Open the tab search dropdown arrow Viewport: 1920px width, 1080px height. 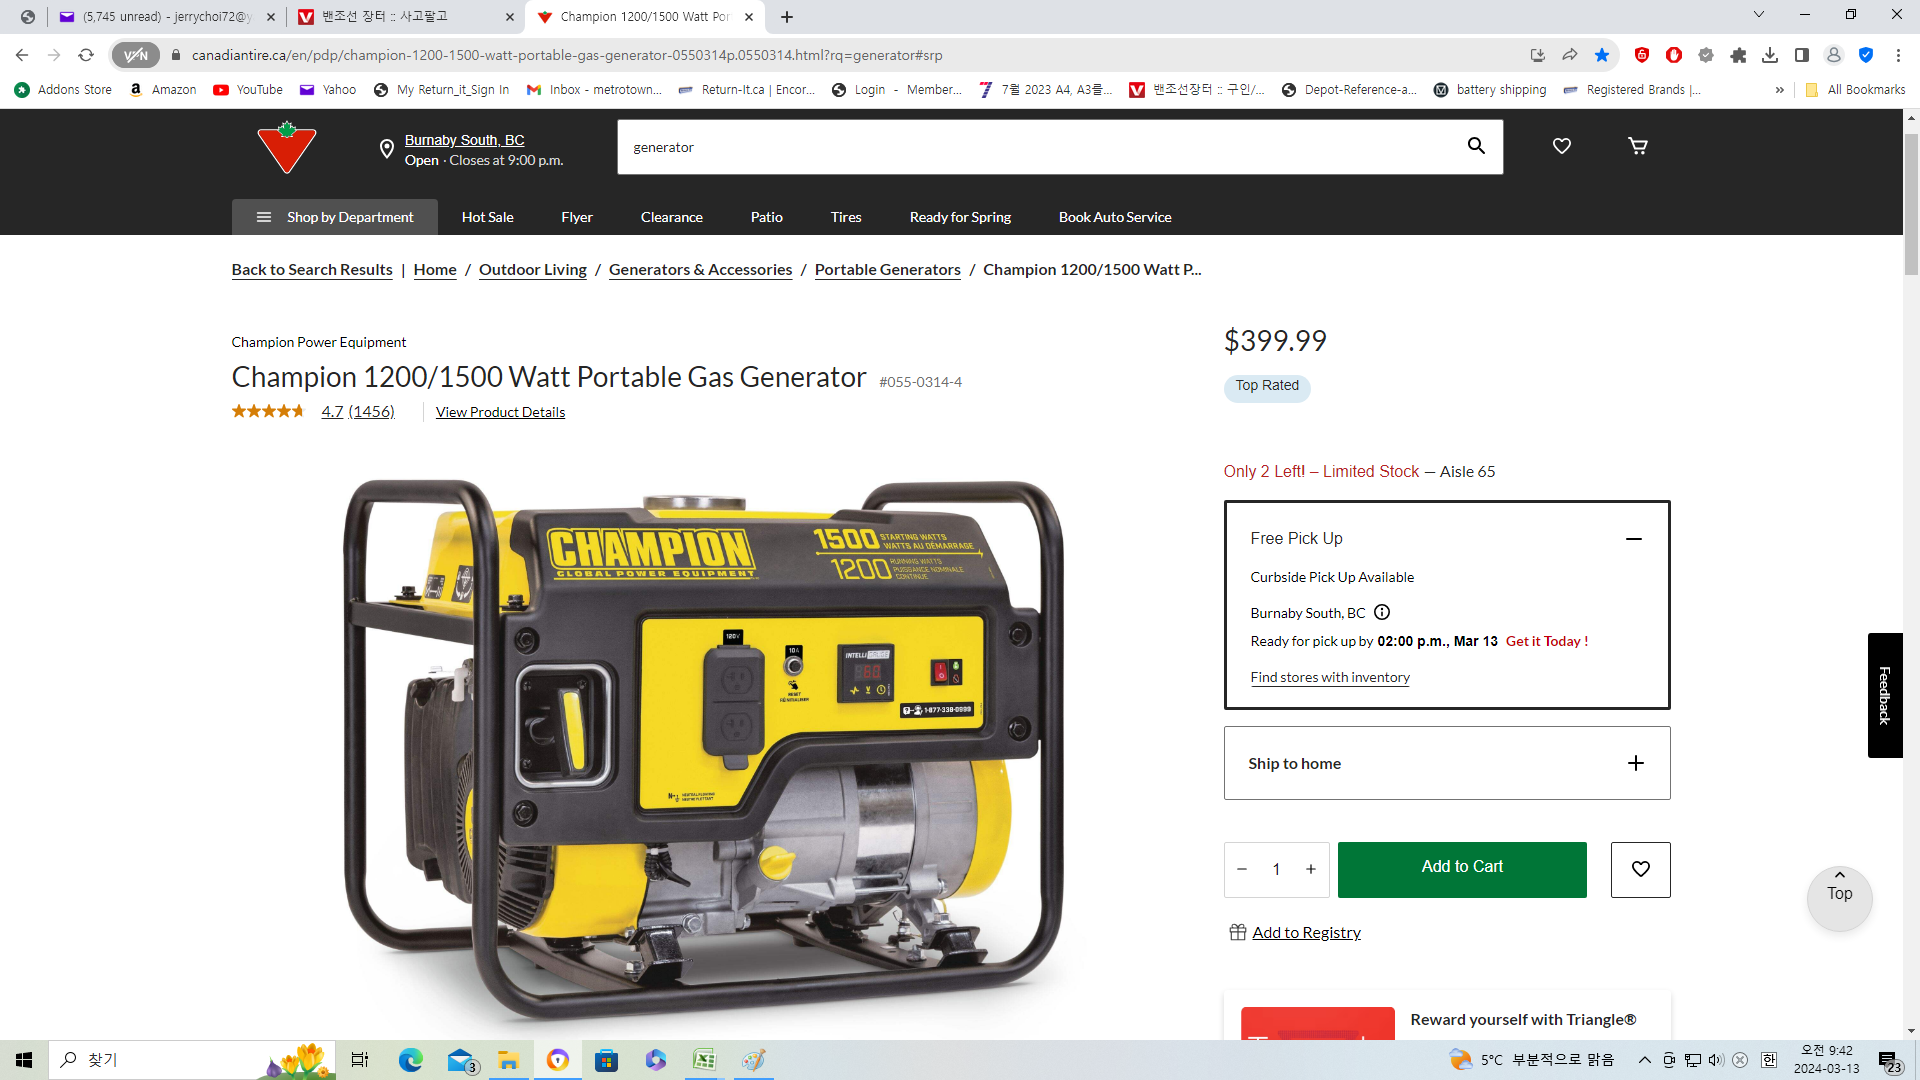click(x=1759, y=15)
